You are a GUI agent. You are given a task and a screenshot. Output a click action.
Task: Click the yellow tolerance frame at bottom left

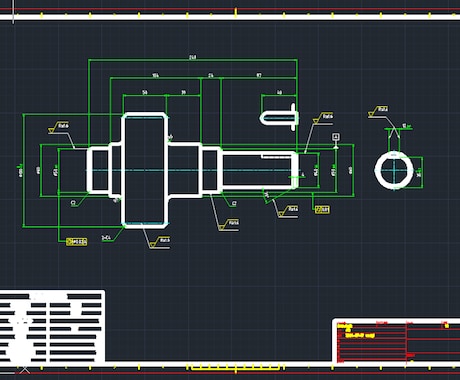[x=77, y=242]
